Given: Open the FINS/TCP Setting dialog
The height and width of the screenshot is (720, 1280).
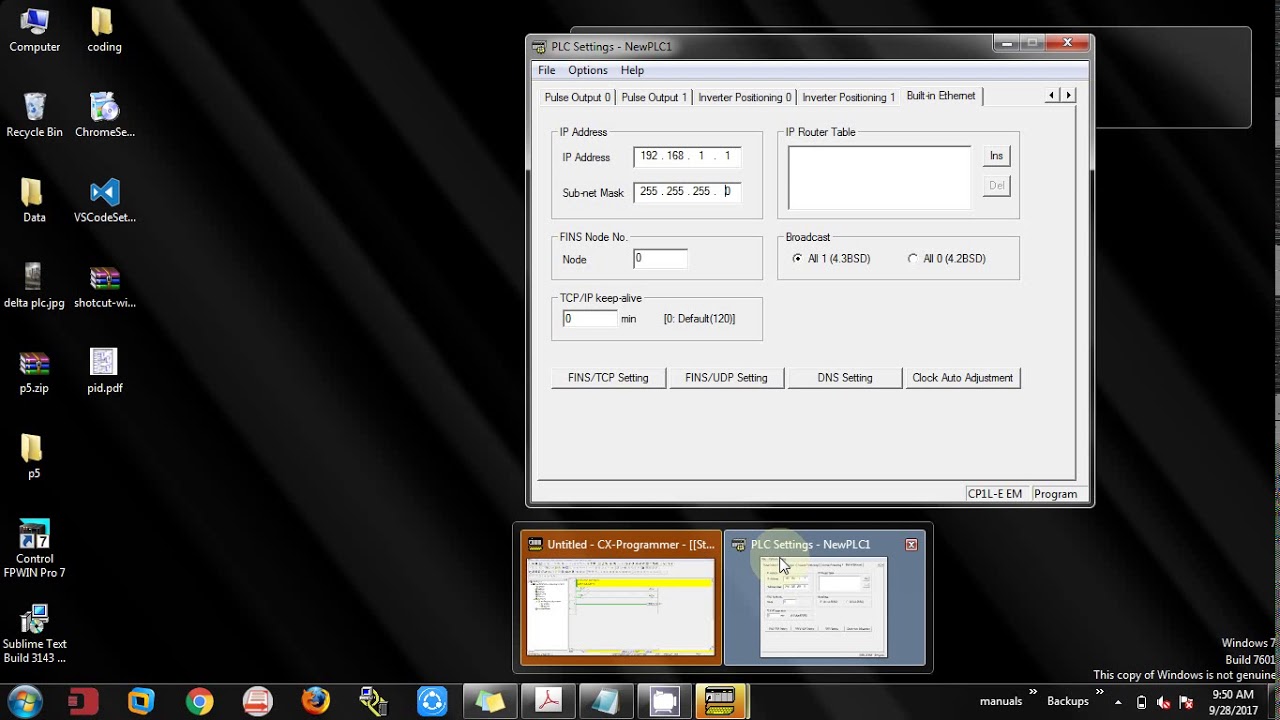Looking at the screenshot, I should coord(608,378).
